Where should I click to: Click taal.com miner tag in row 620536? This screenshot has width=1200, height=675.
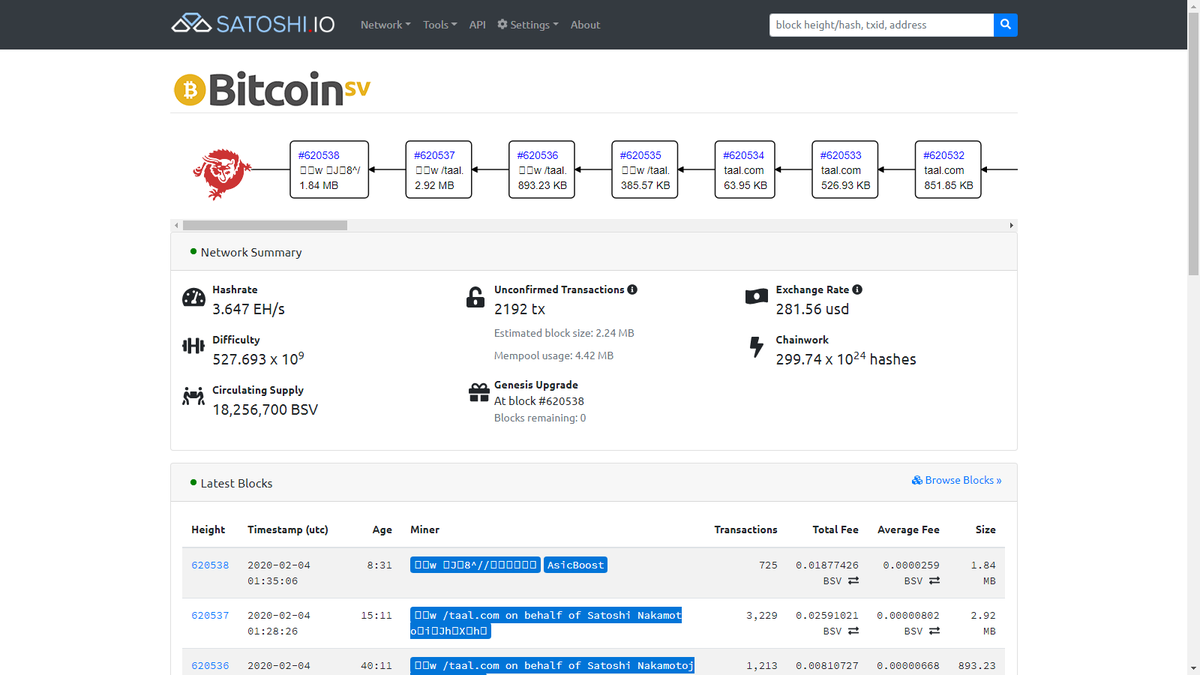552,665
